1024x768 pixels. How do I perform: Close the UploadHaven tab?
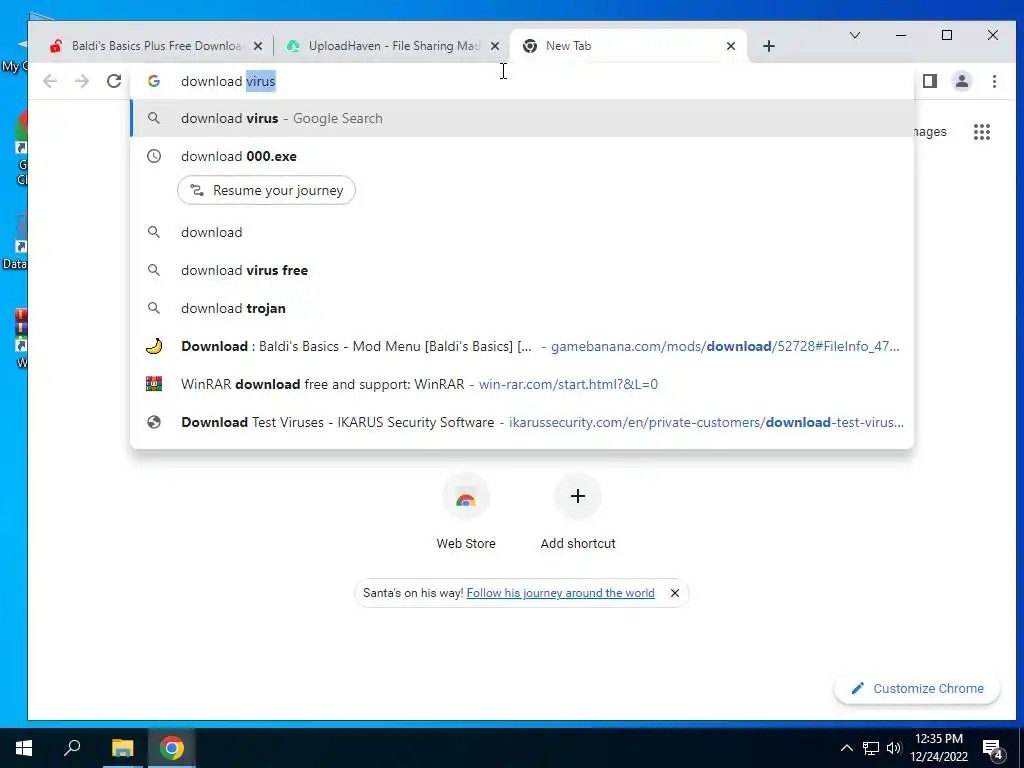pos(495,46)
